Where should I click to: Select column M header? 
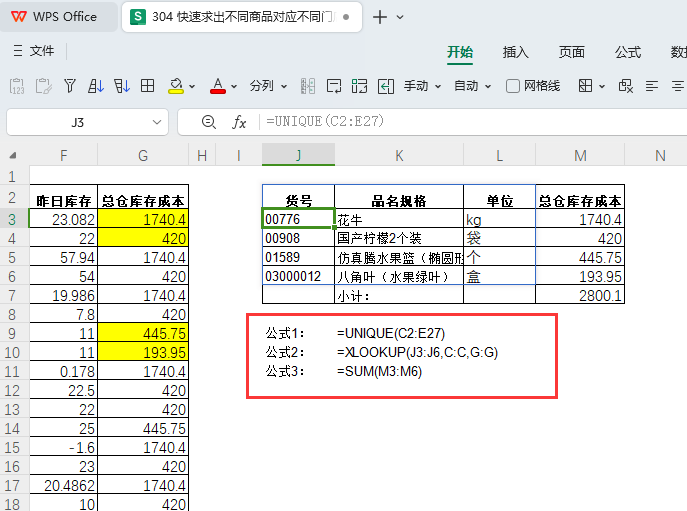click(580, 155)
